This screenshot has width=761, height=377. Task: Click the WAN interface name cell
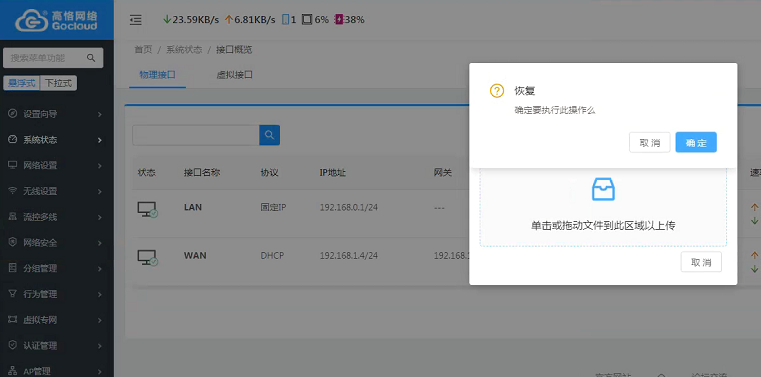tap(195, 255)
